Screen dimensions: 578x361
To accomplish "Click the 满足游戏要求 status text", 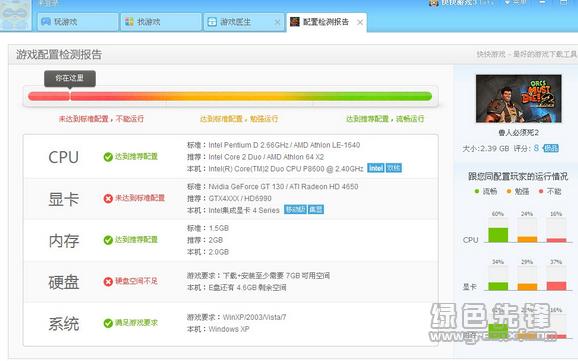I will [x=136, y=323].
